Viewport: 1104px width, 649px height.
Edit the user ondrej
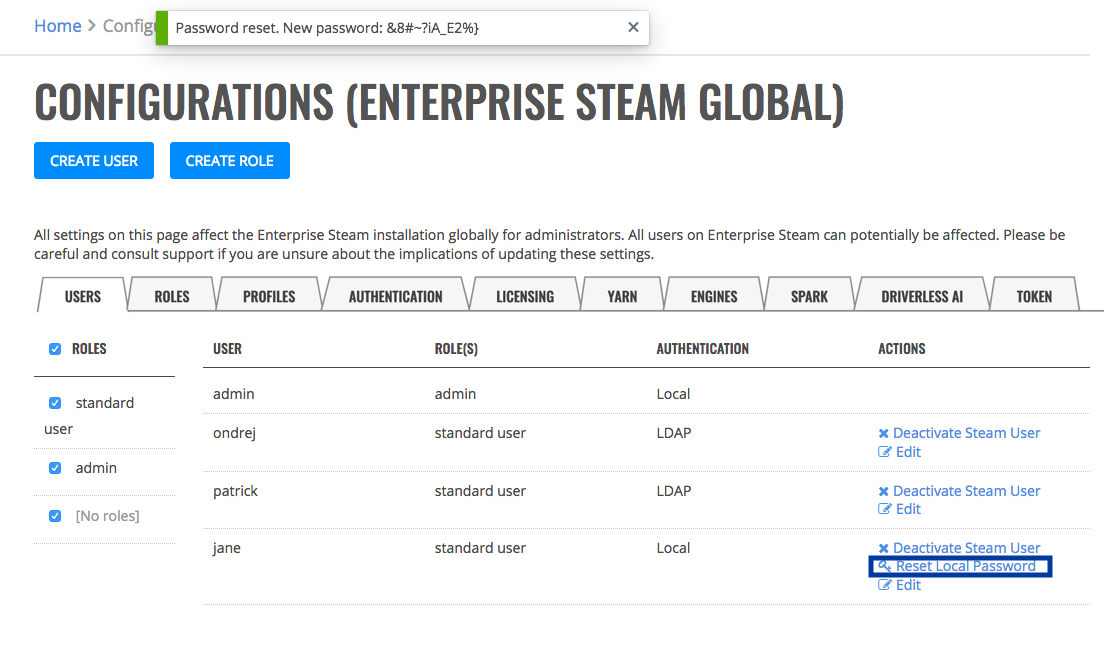click(x=899, y=452)
